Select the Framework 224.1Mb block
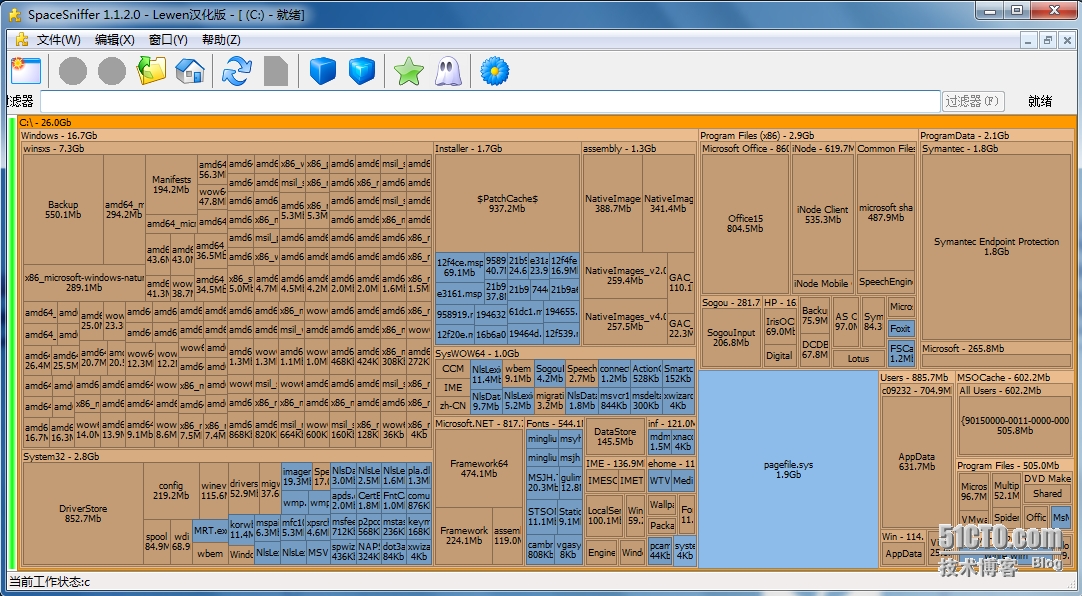 (464, 536)
